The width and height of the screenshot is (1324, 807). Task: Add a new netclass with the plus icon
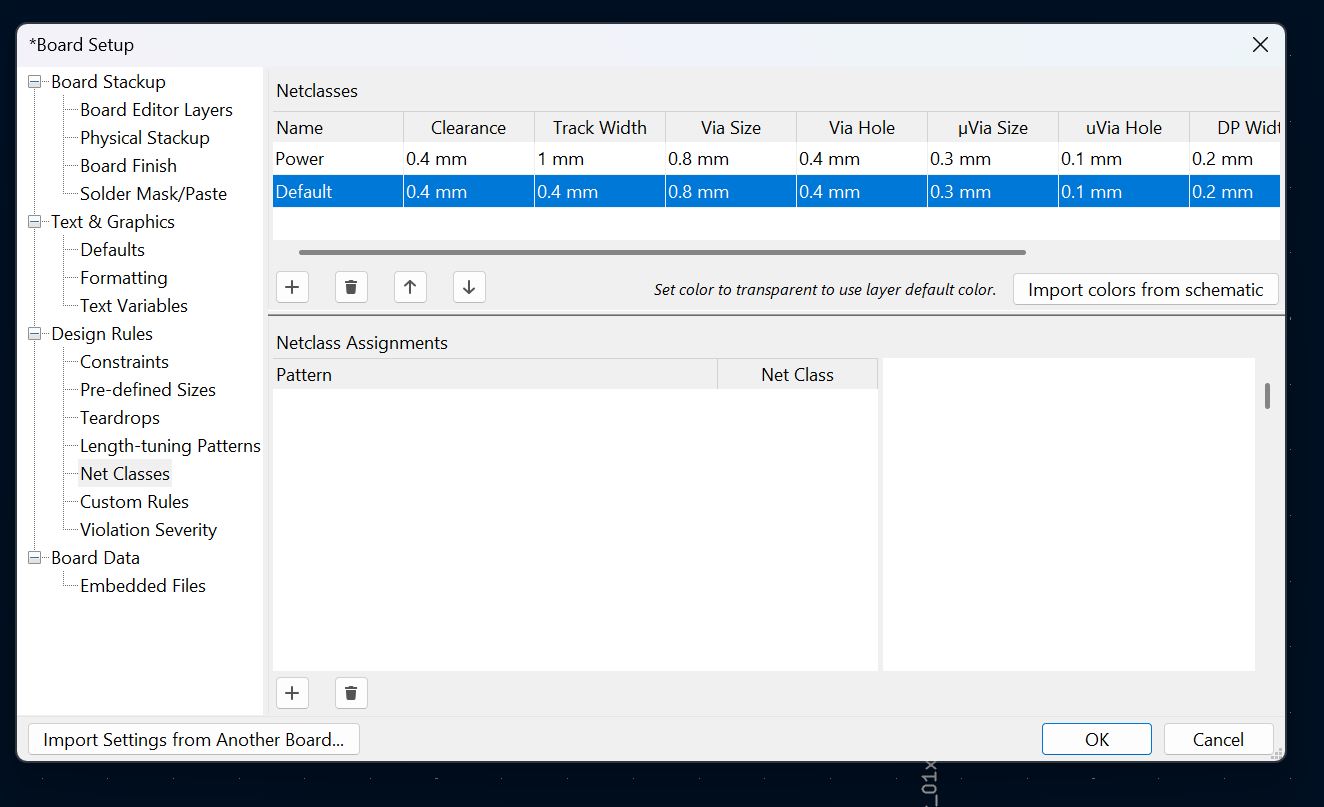point(292,287)
